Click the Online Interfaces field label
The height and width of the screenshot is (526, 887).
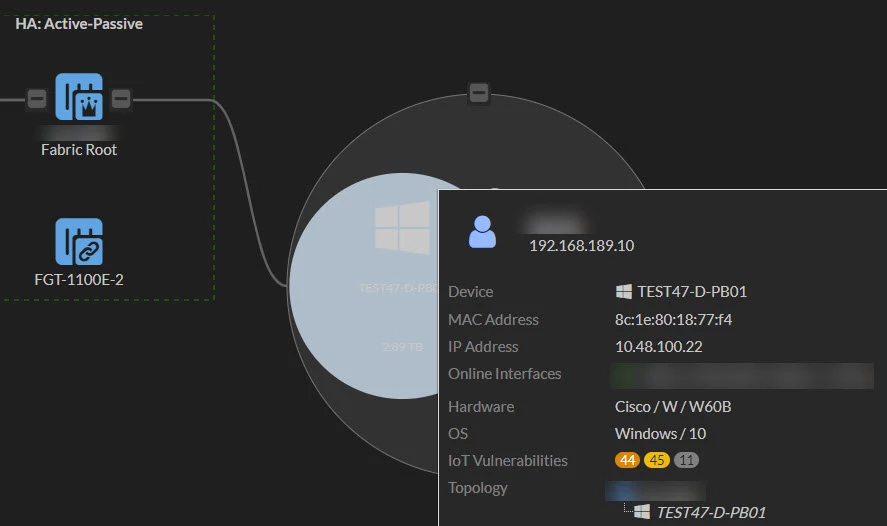click(x=505, y=374)
